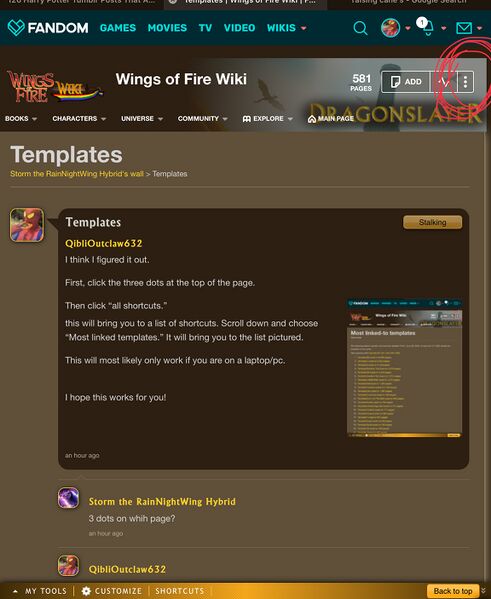Screen dimensions: 491x599
Task: Open the Most linked-to templates screenshot thumbnail
Action: [x=404, y=368]
